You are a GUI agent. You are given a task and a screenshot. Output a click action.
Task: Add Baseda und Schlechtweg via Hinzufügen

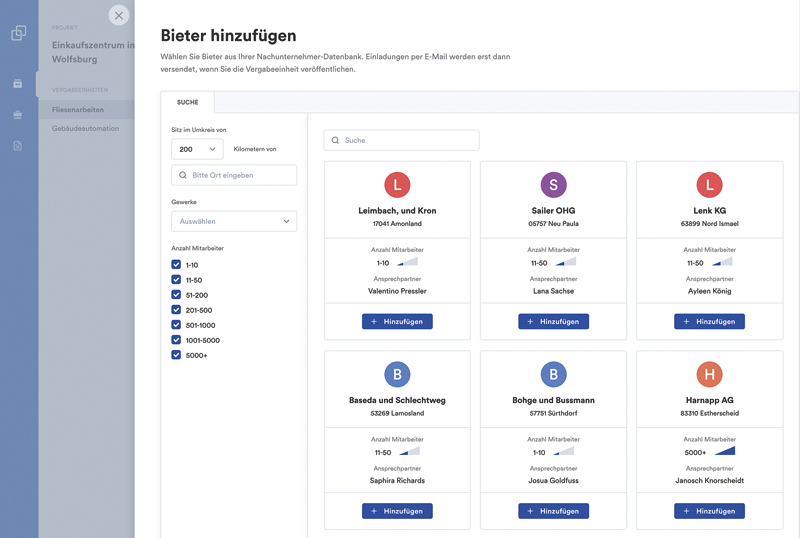[x=397, y=511]
